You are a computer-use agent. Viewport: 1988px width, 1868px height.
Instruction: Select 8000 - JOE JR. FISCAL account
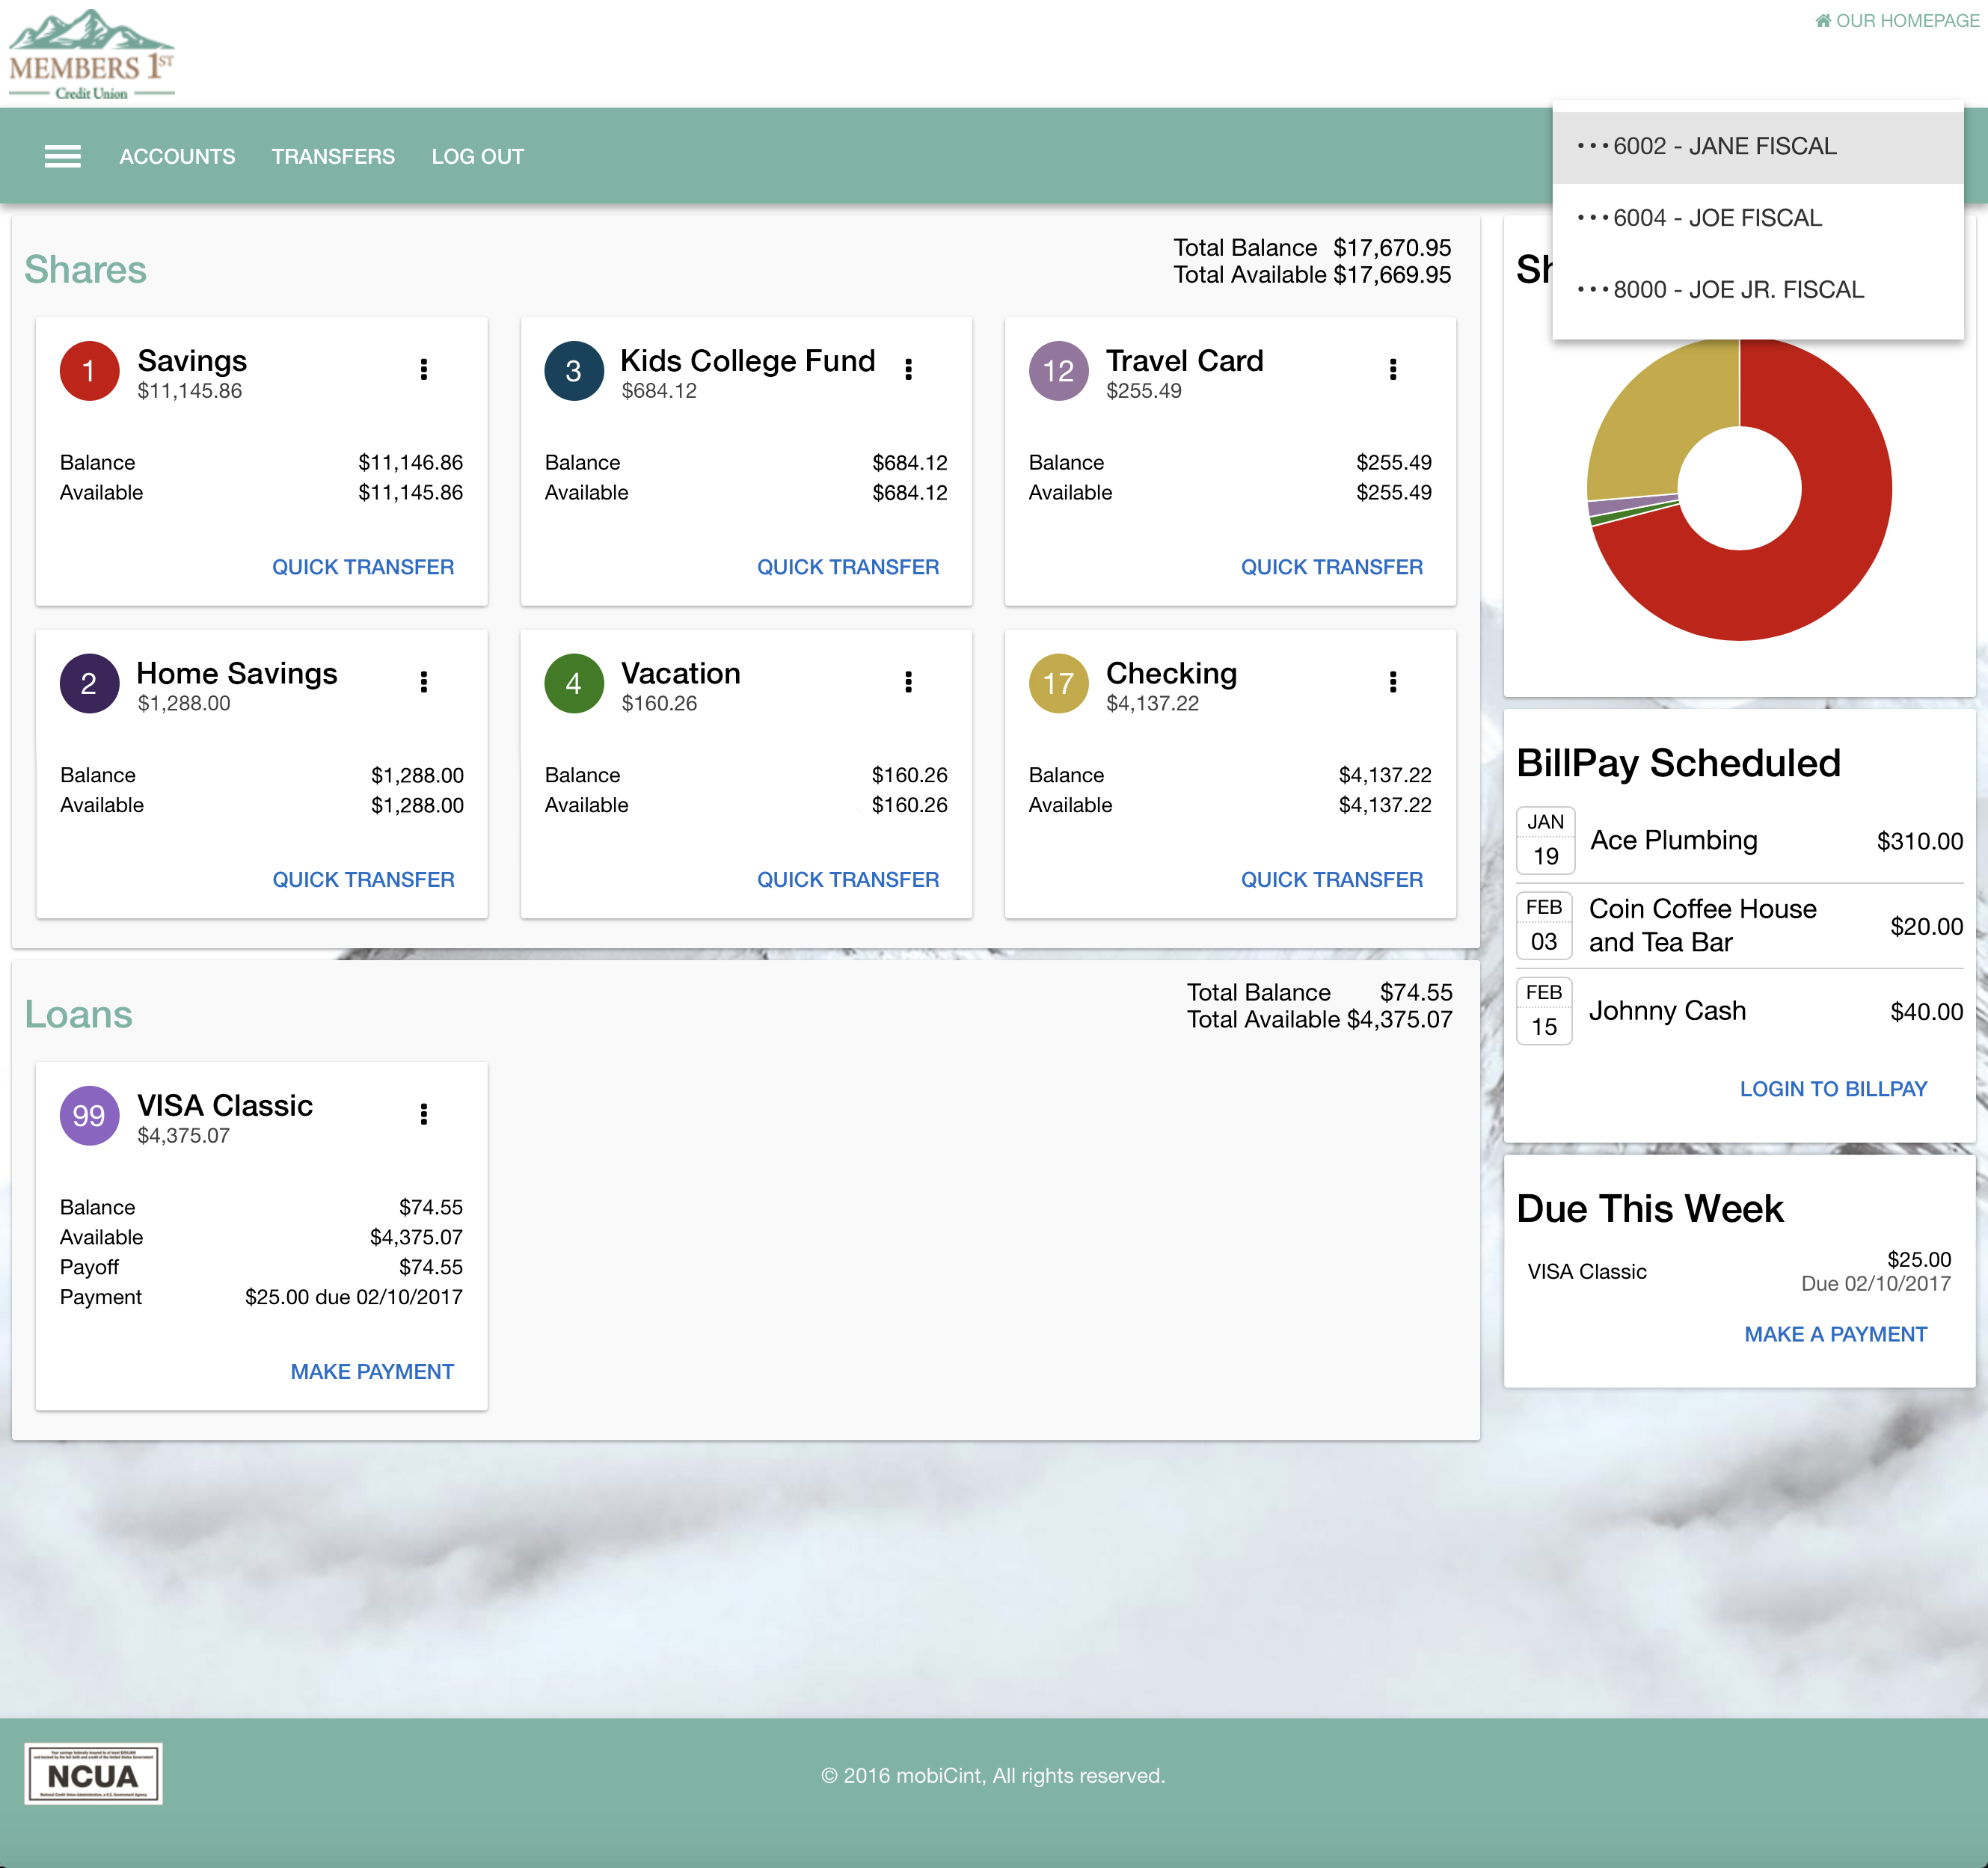pyautogui.click(x=1758, y=290)
